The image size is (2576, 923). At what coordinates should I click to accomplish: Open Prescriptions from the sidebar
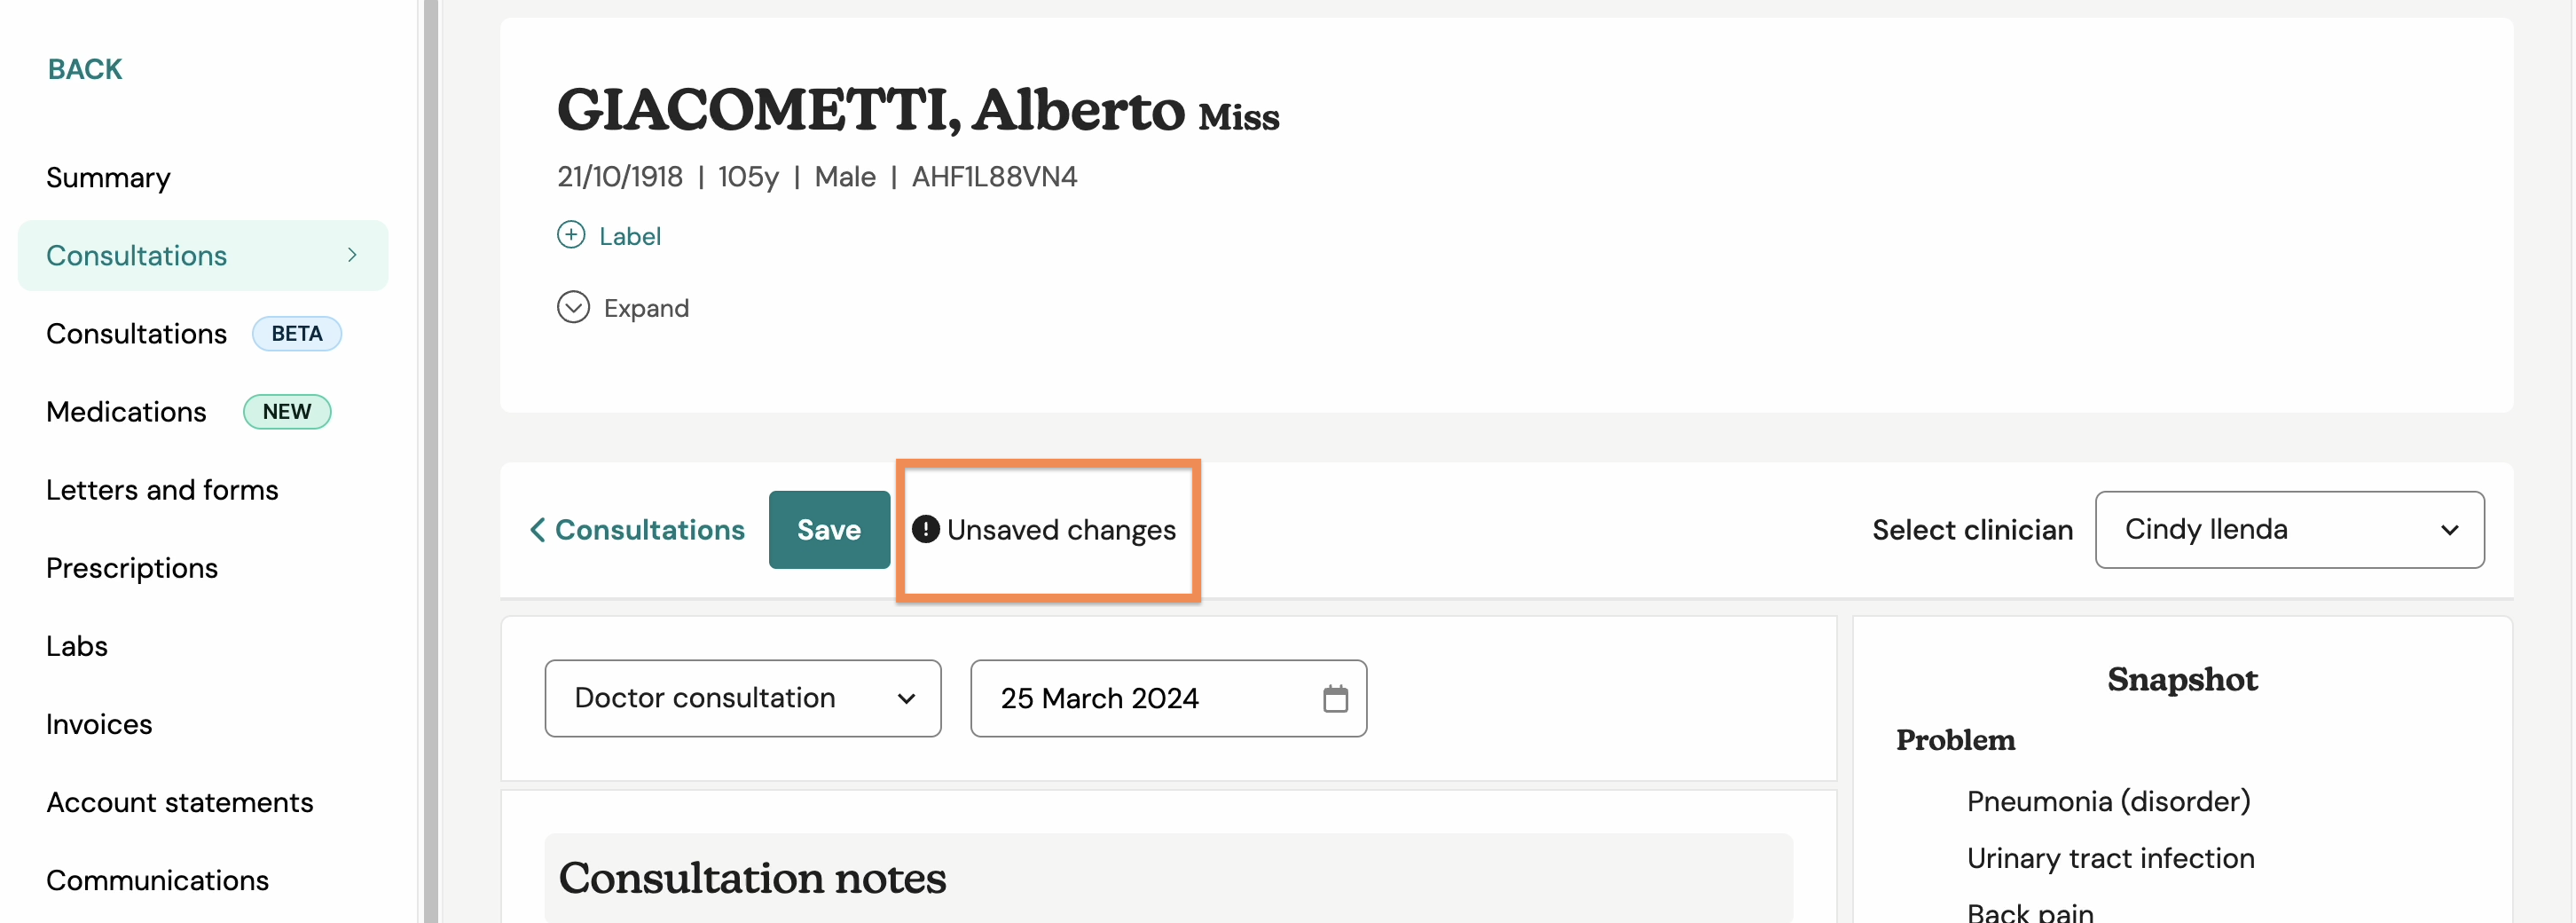[132, 568]
